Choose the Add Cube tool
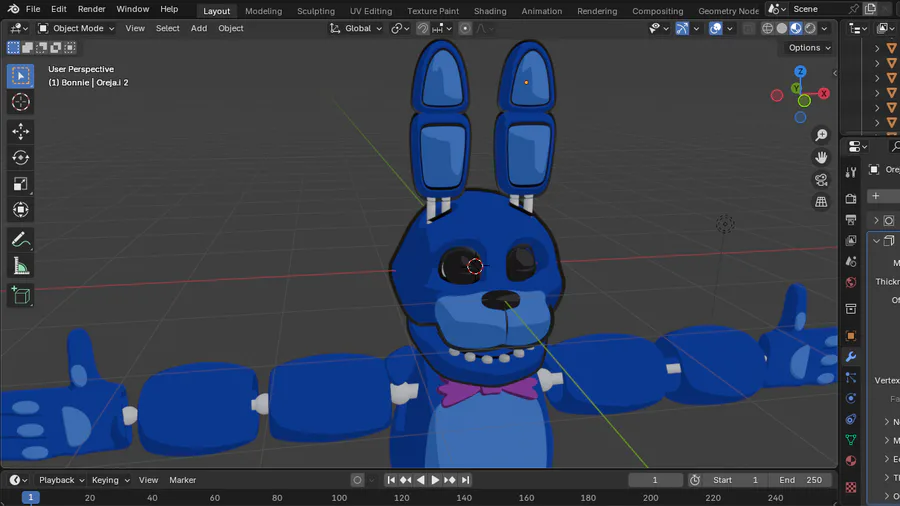The width and height of the screenshot is (900, 506). point(21,295)
